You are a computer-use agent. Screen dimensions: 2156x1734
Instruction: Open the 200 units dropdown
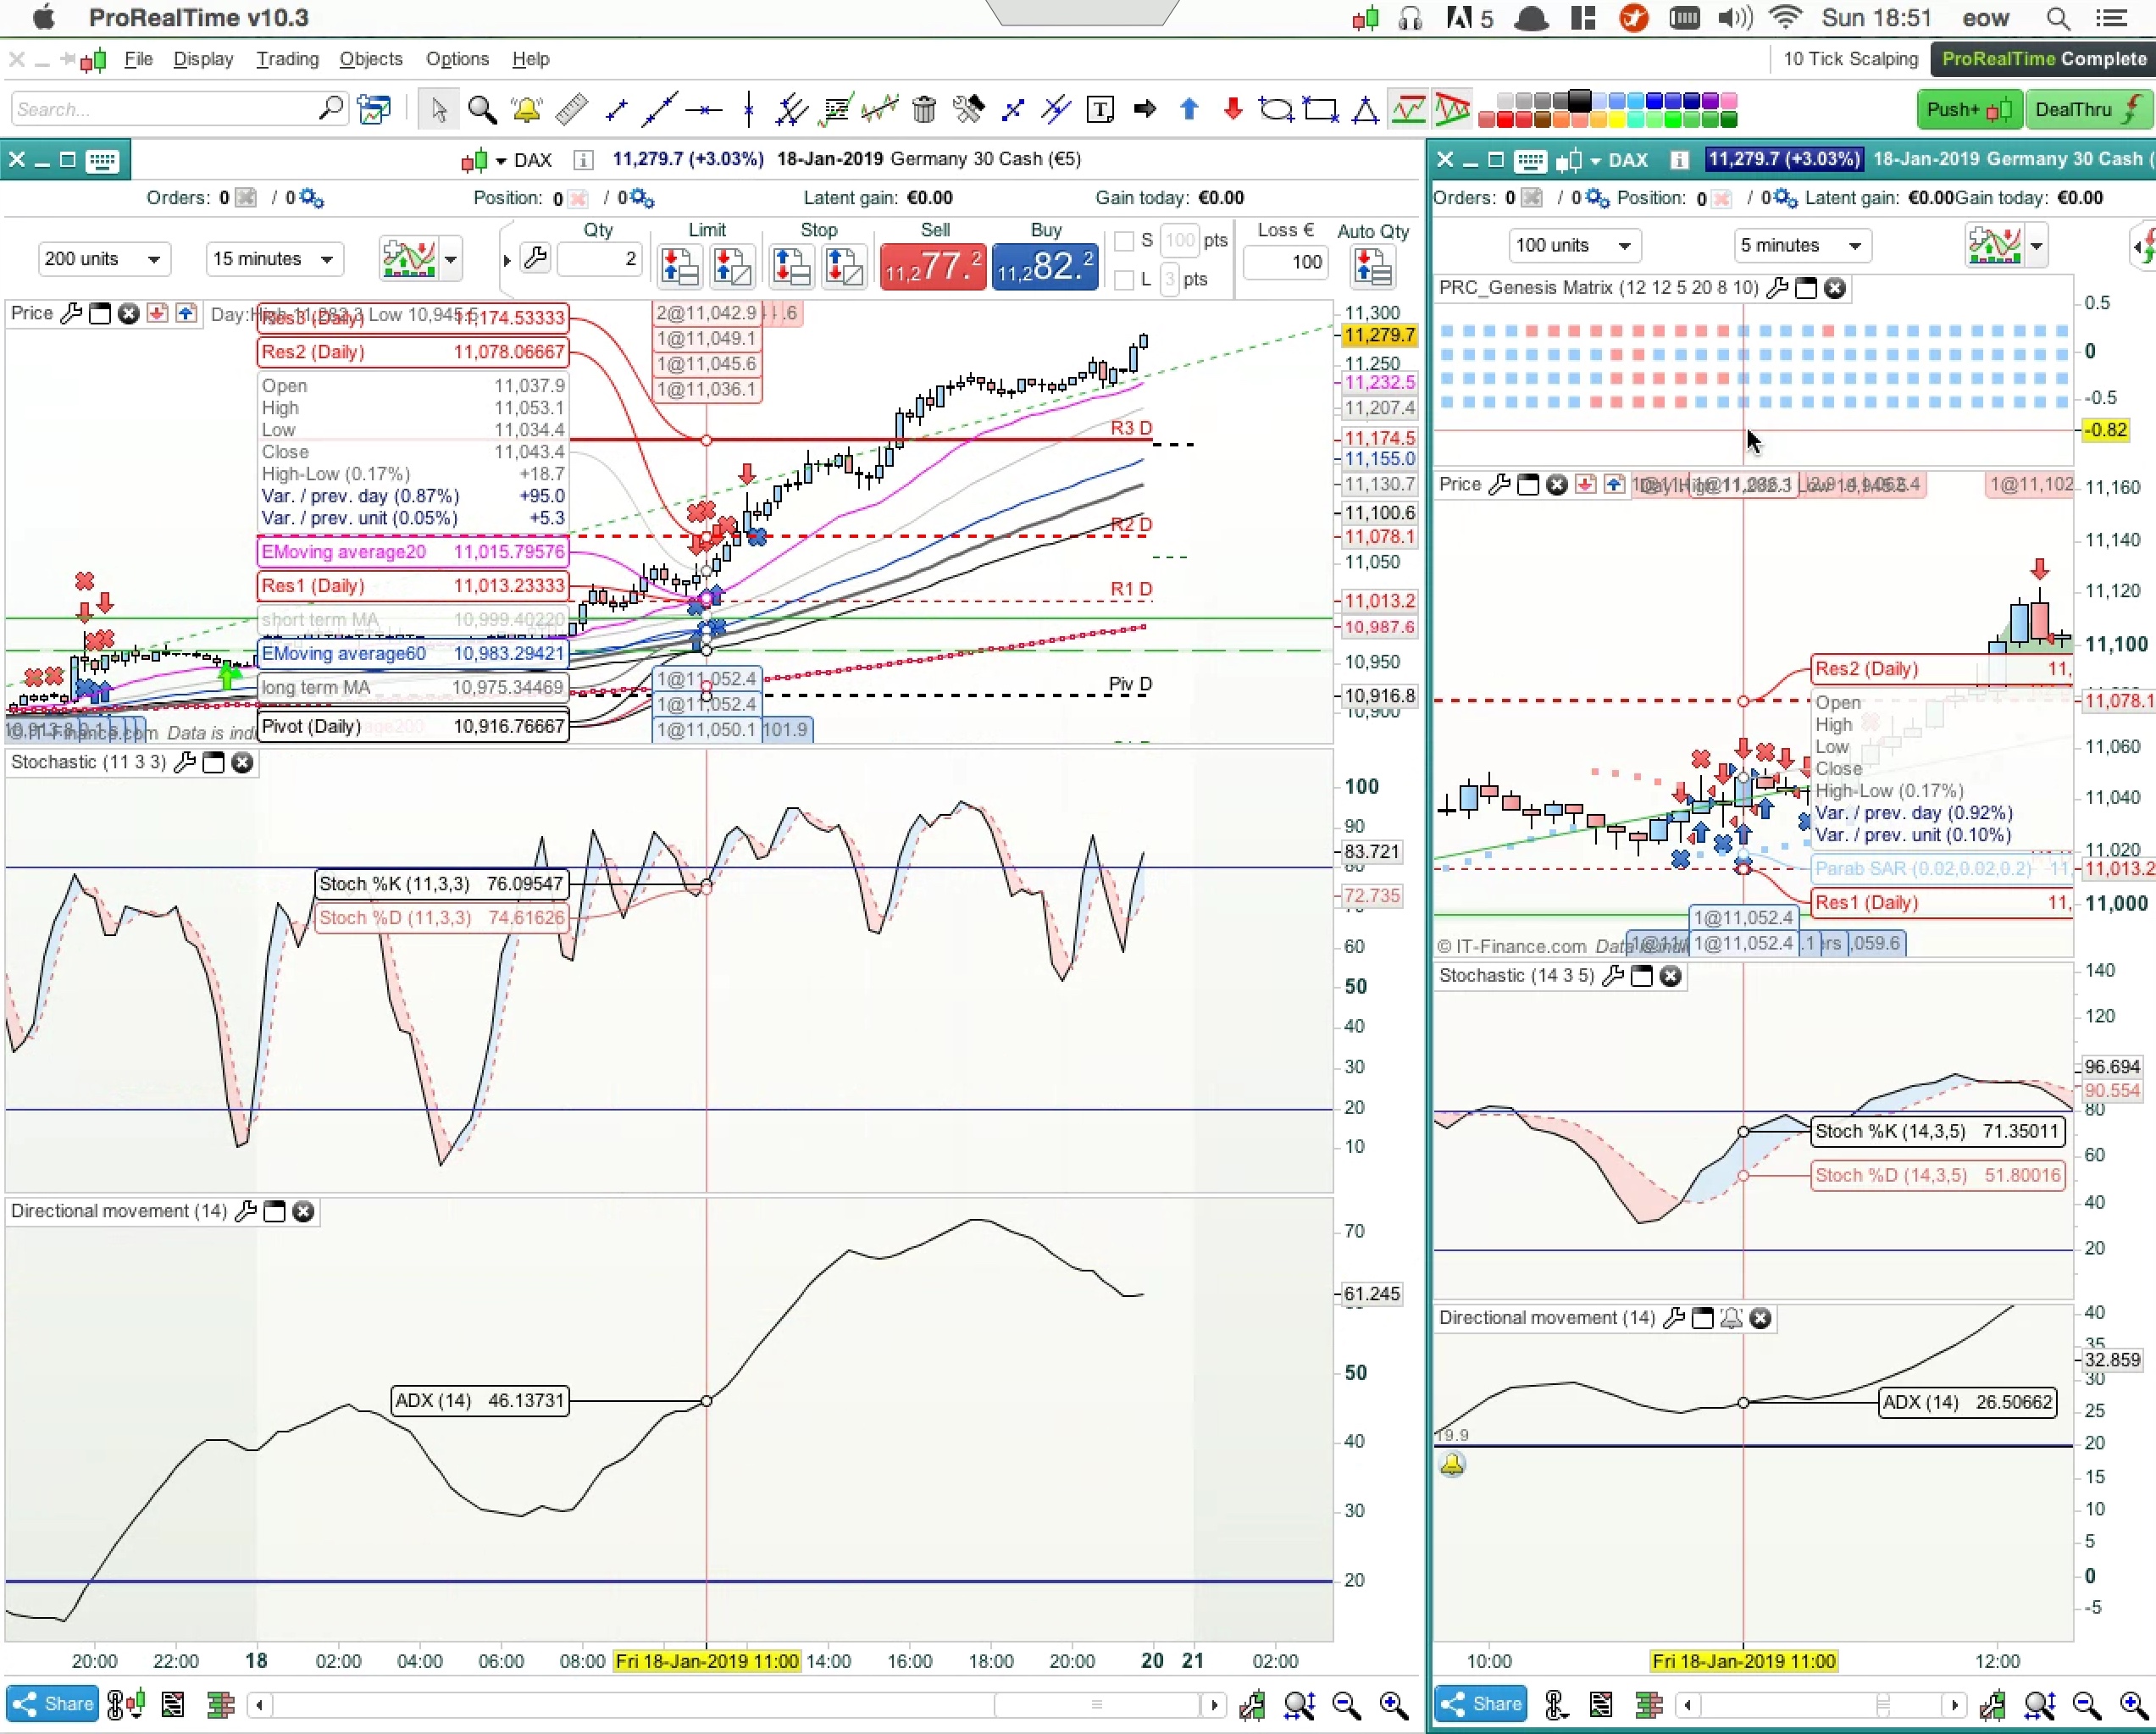tap(103, 259)
